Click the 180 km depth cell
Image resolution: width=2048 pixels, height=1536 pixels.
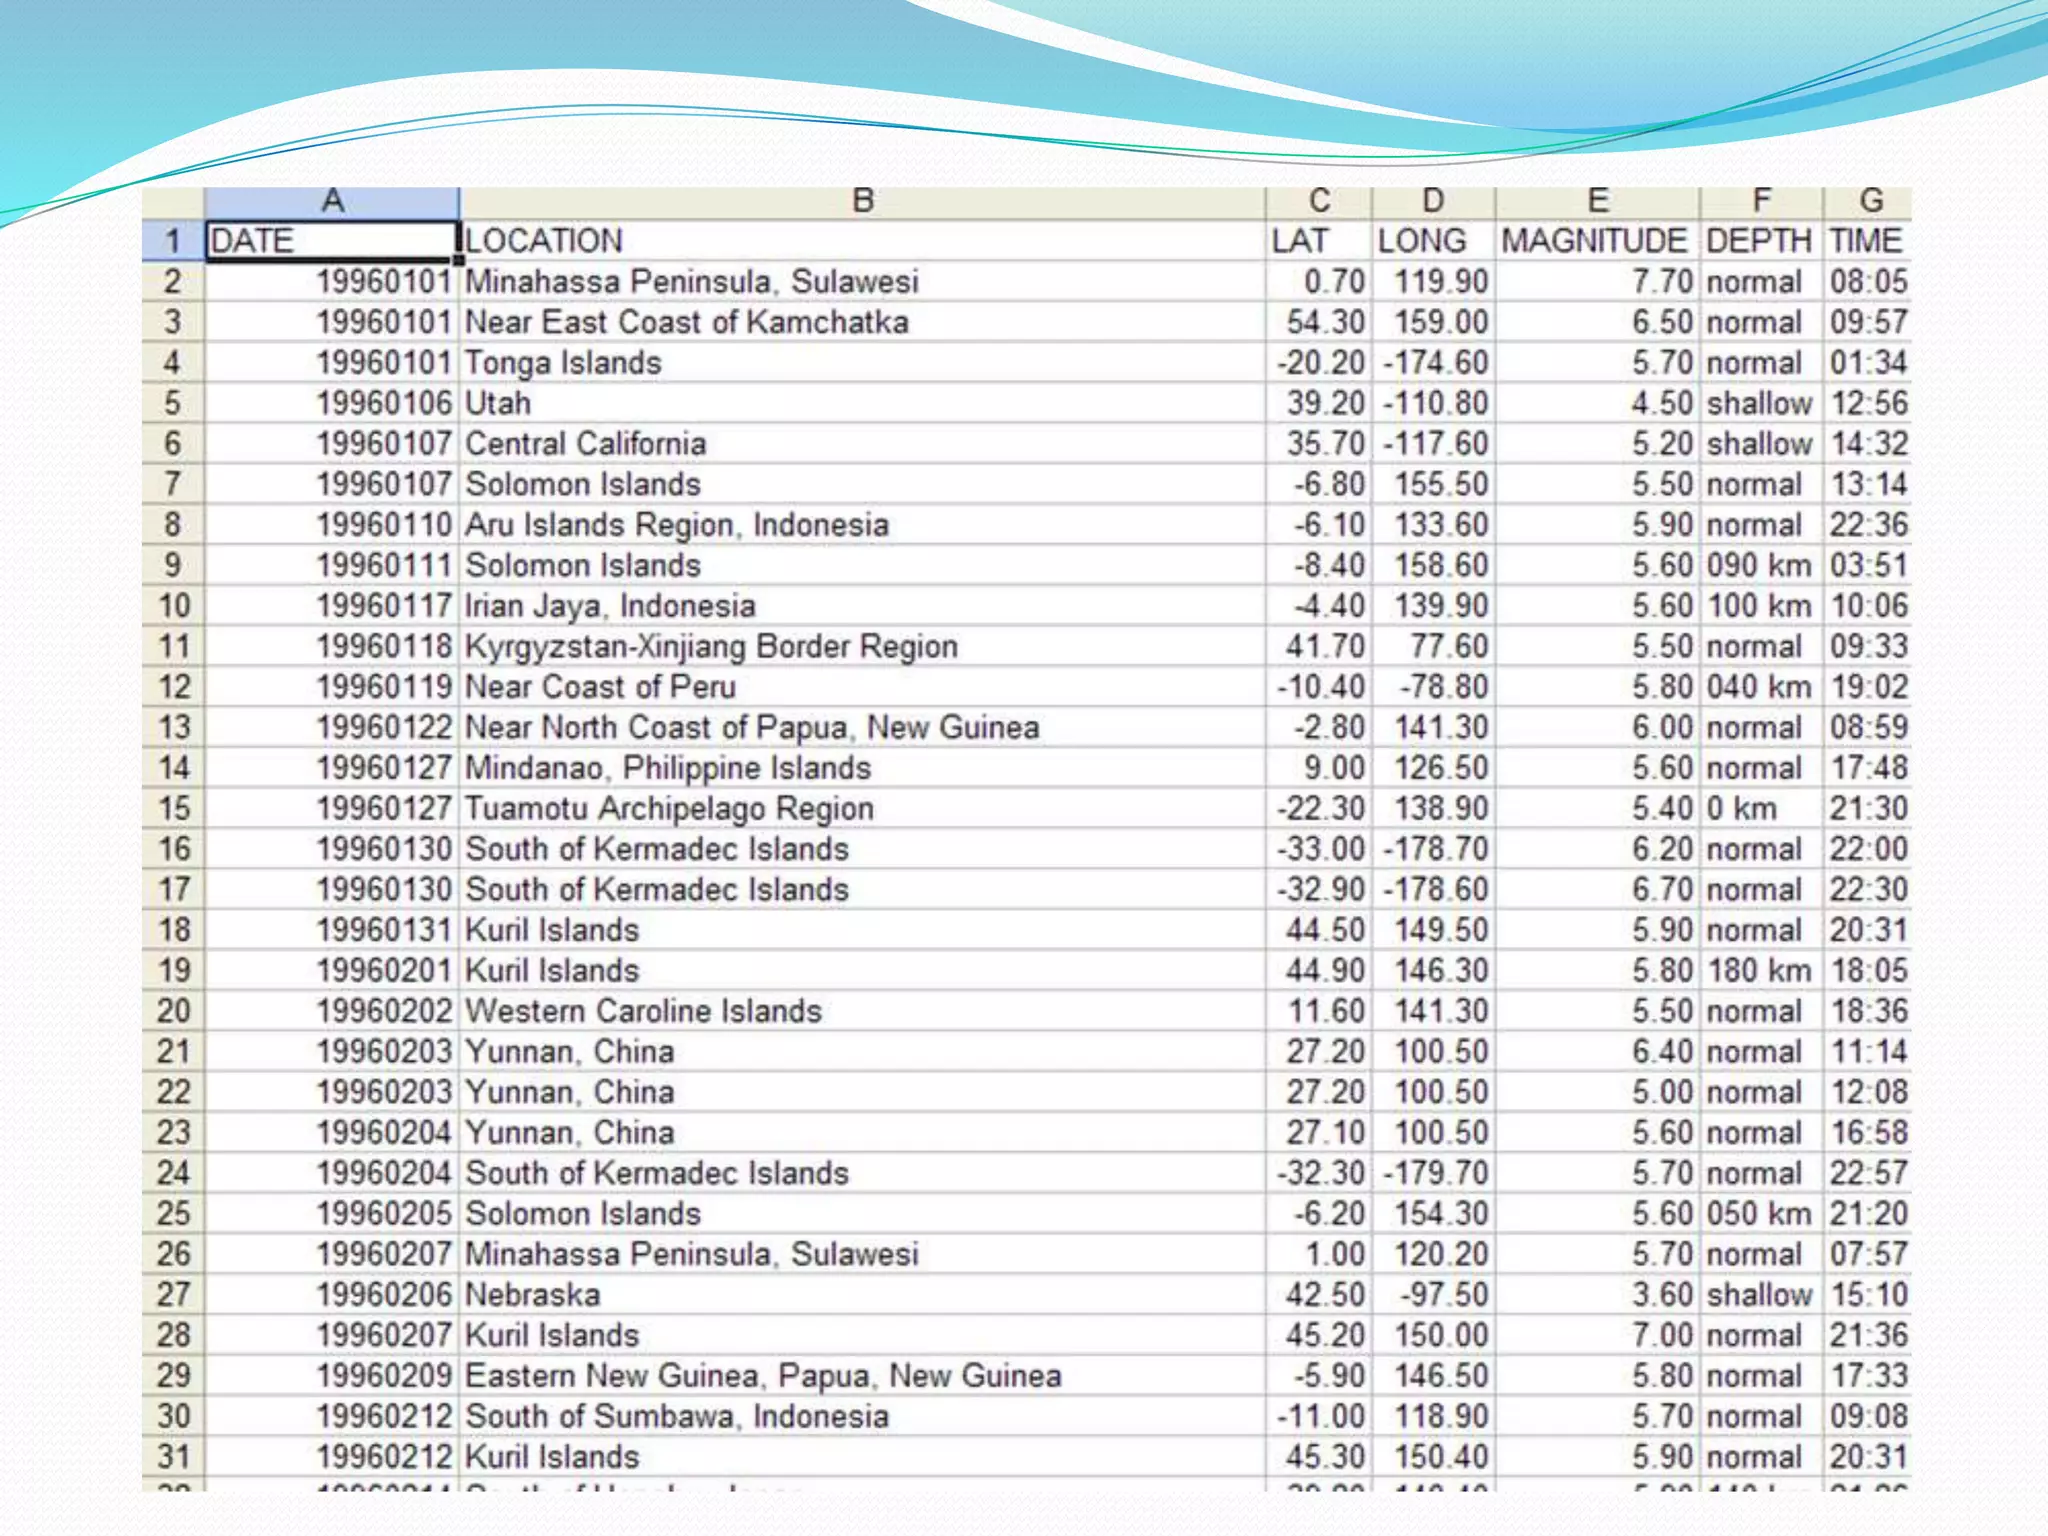1760,970
